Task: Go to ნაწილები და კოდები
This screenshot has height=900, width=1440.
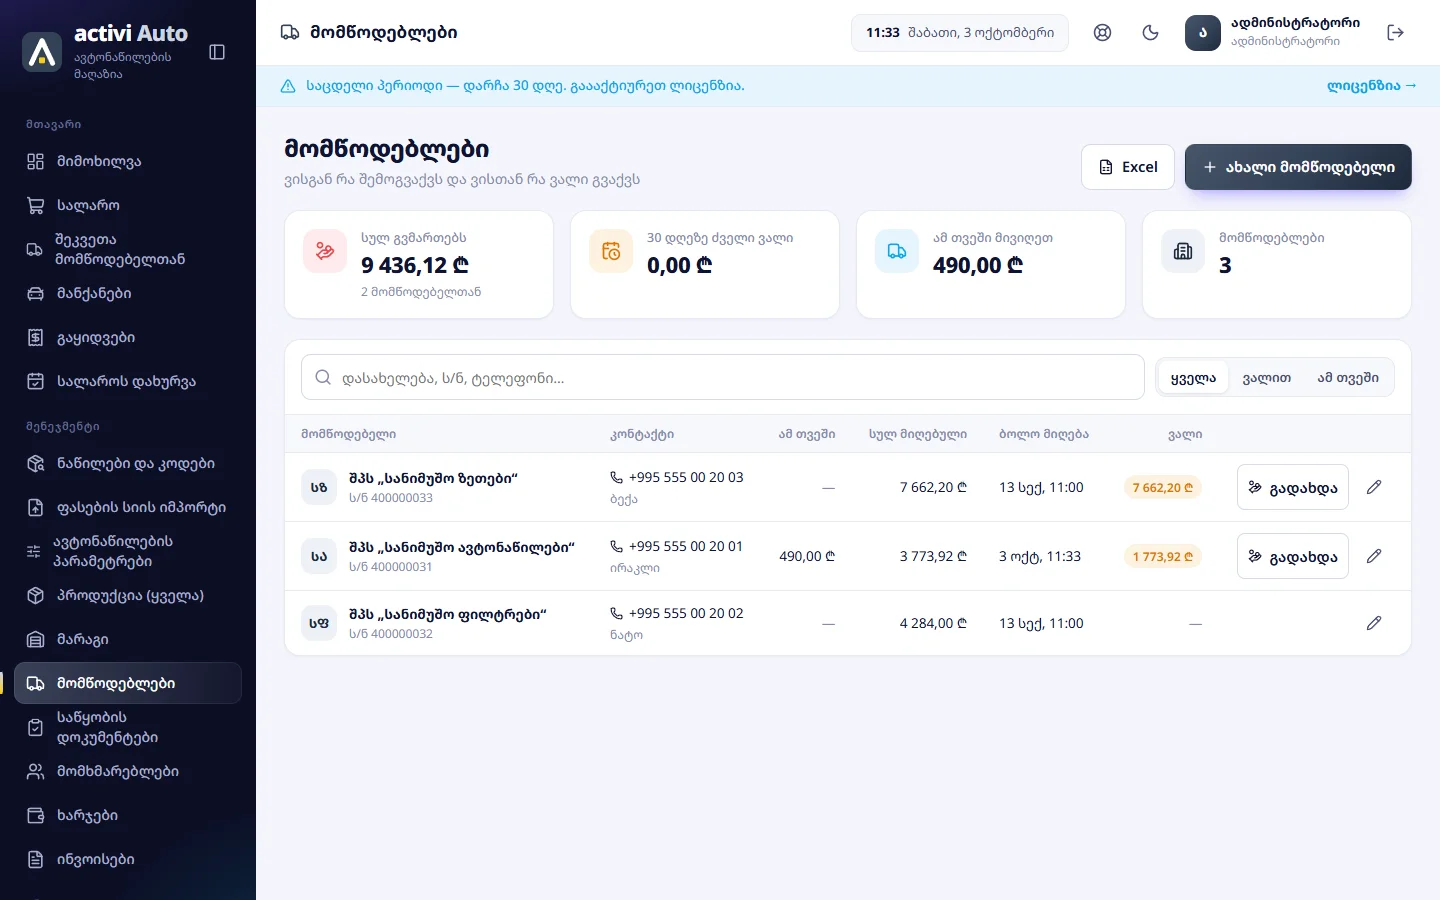Action: pyautogui.click(x=128, y=464)
